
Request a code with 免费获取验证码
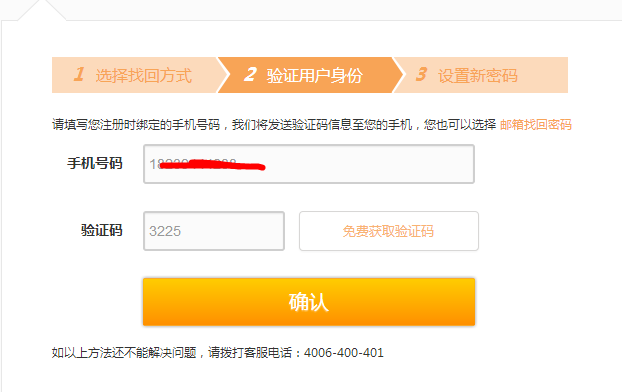click(x=389, y=231)
